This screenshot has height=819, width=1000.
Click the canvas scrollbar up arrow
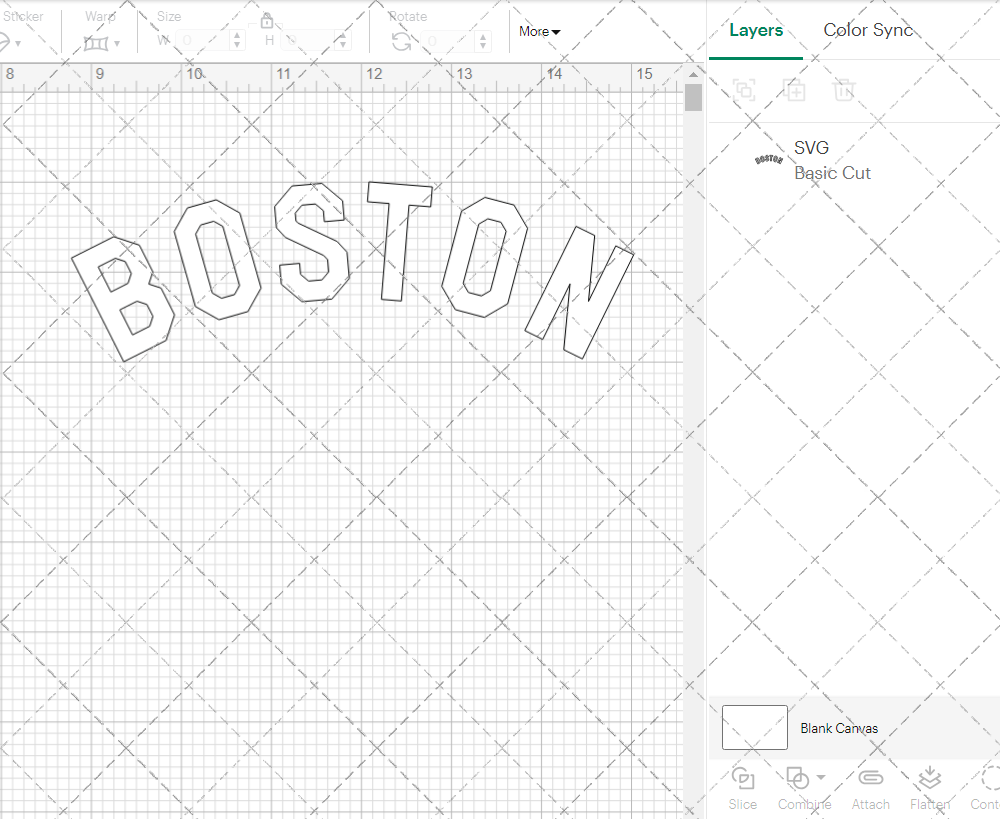(693, 75)
